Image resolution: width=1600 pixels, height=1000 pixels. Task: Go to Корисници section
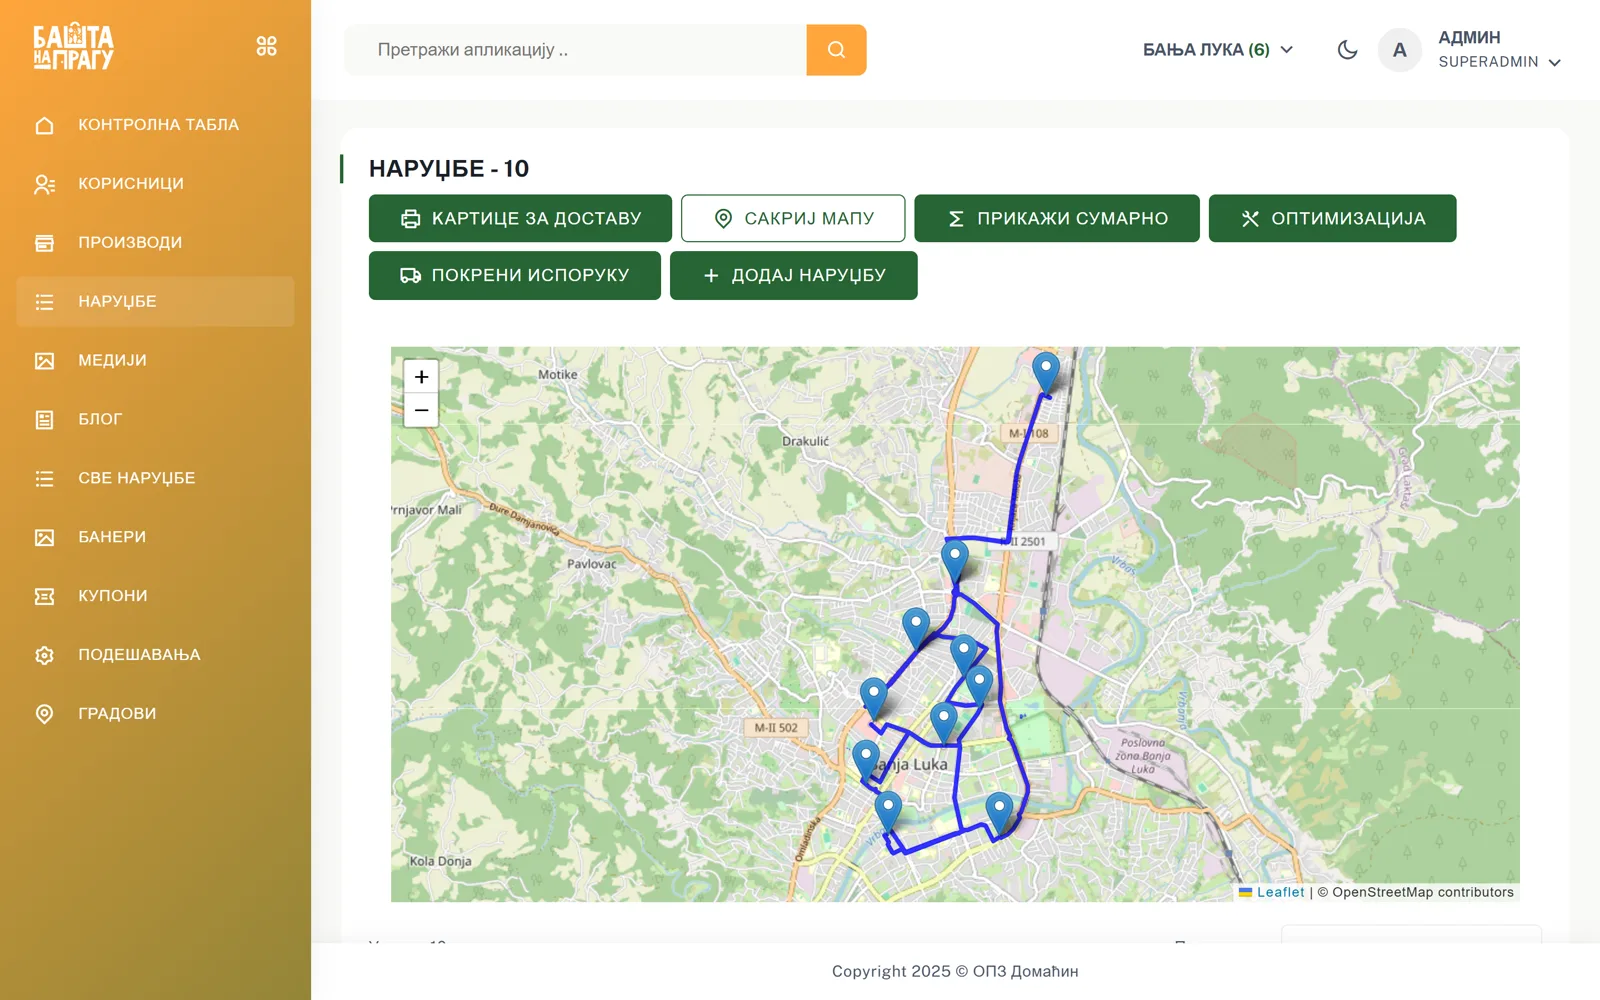pos(155,184)
